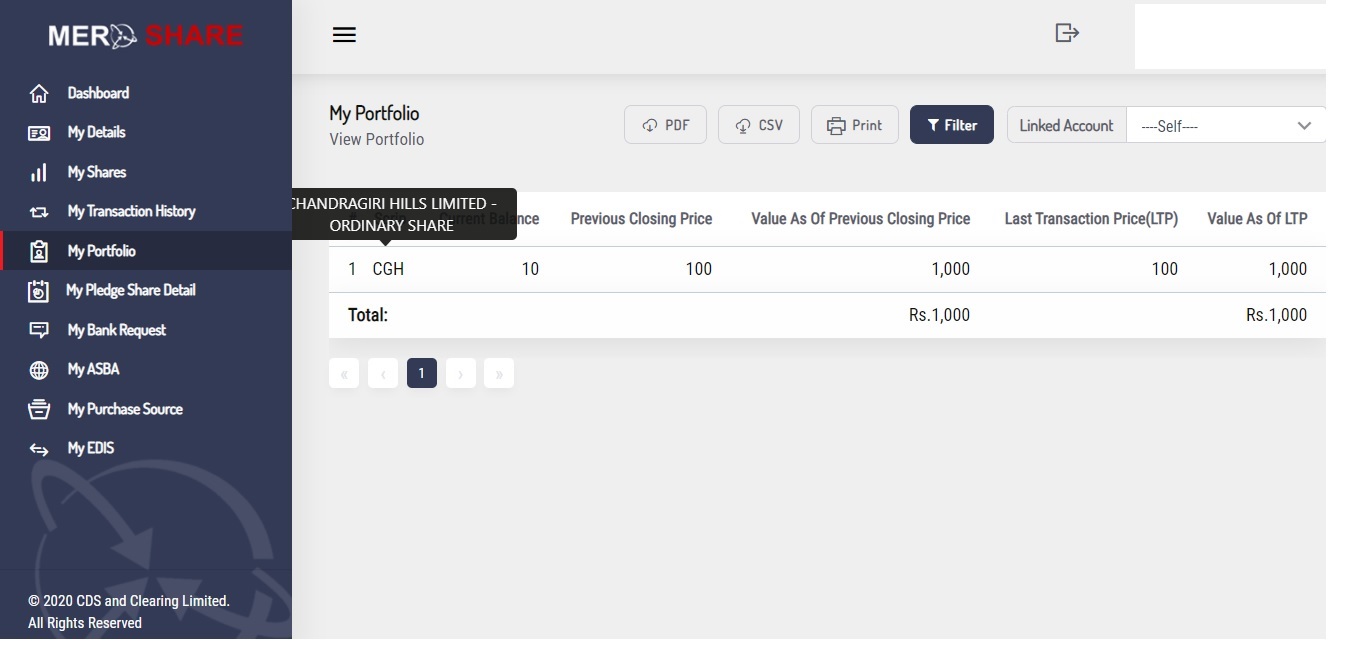The height and width of the screenshot is (645, 1358).
Task: Open My Pledge Share Detail menu
Action: (130, 291)
